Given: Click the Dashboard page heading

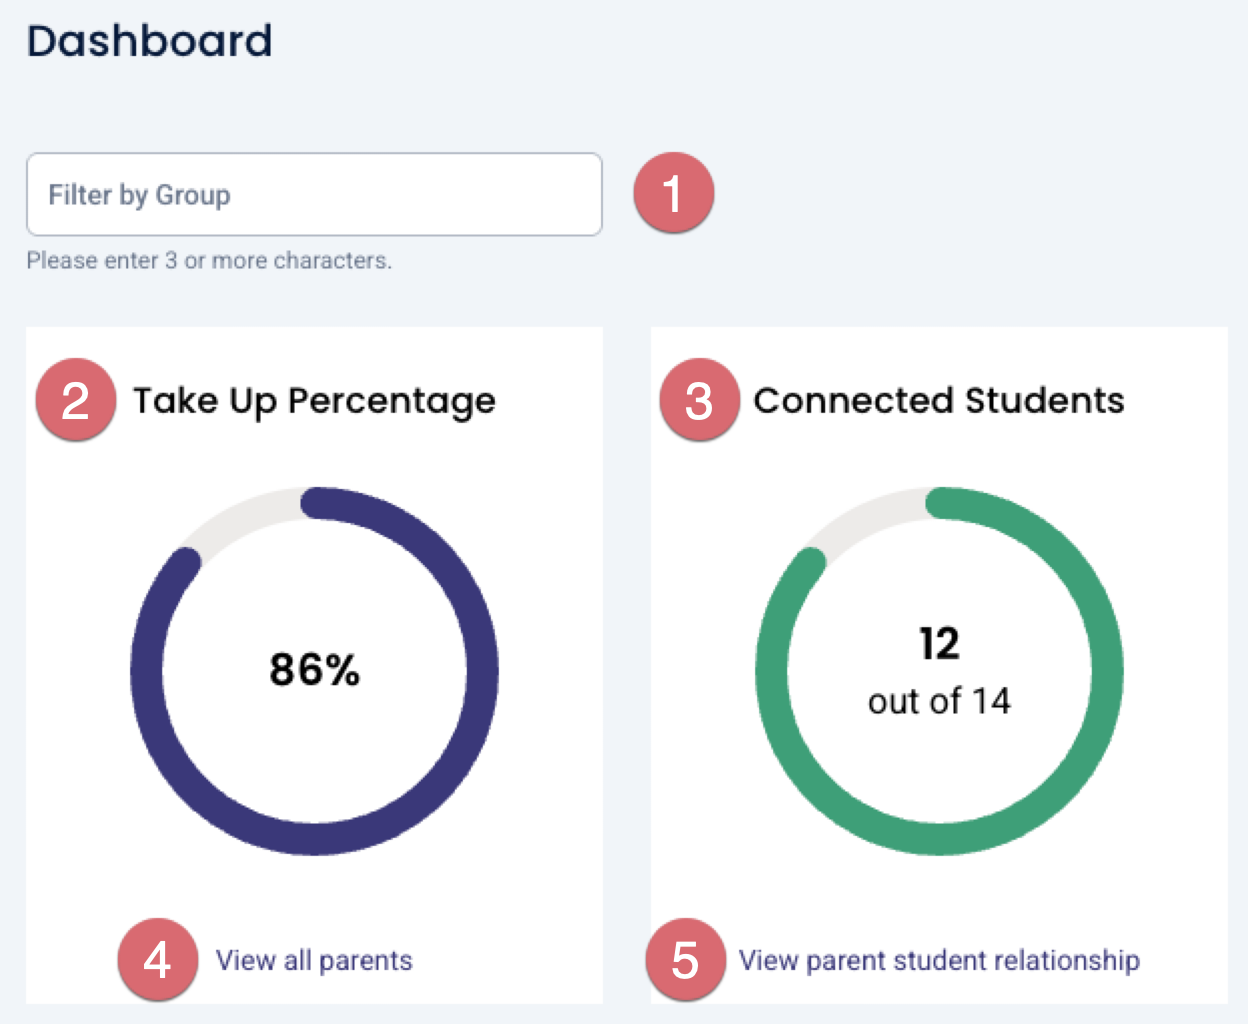Looking at the screenshot, I should (150, 41).
